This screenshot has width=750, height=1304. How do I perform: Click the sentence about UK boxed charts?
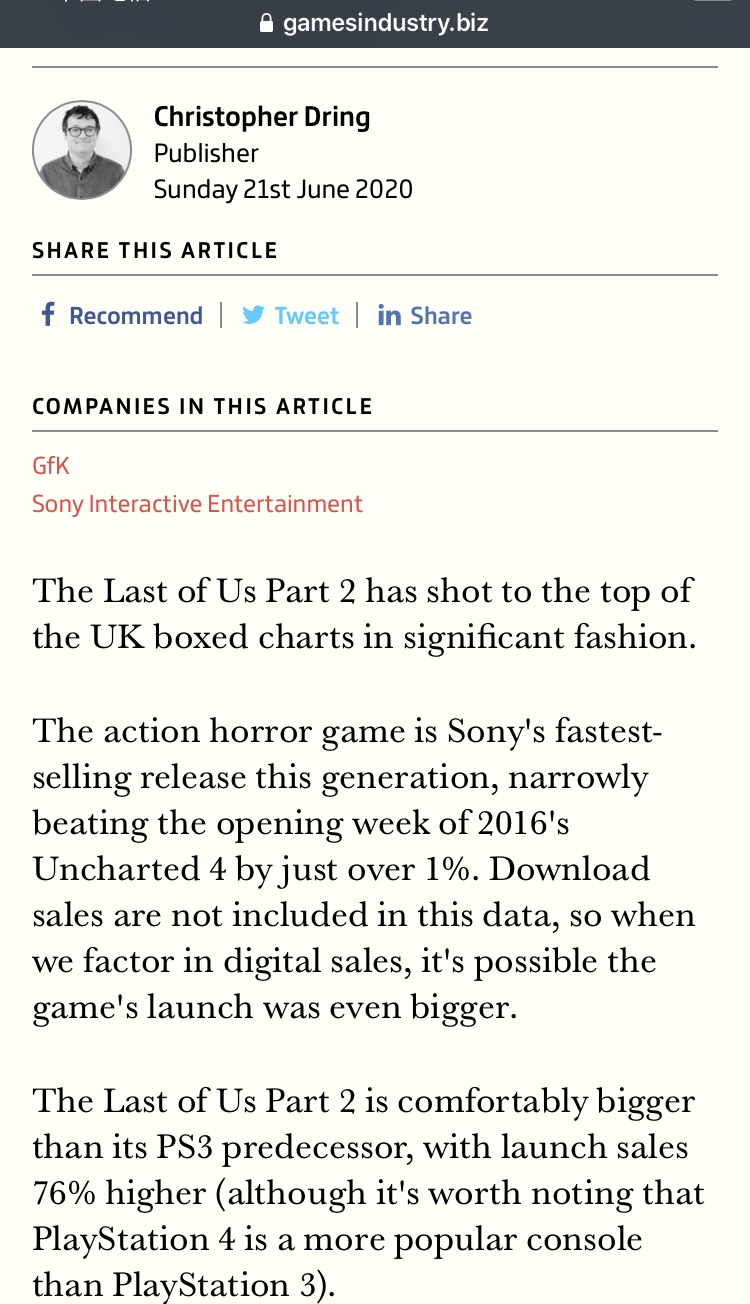(363, 613)
